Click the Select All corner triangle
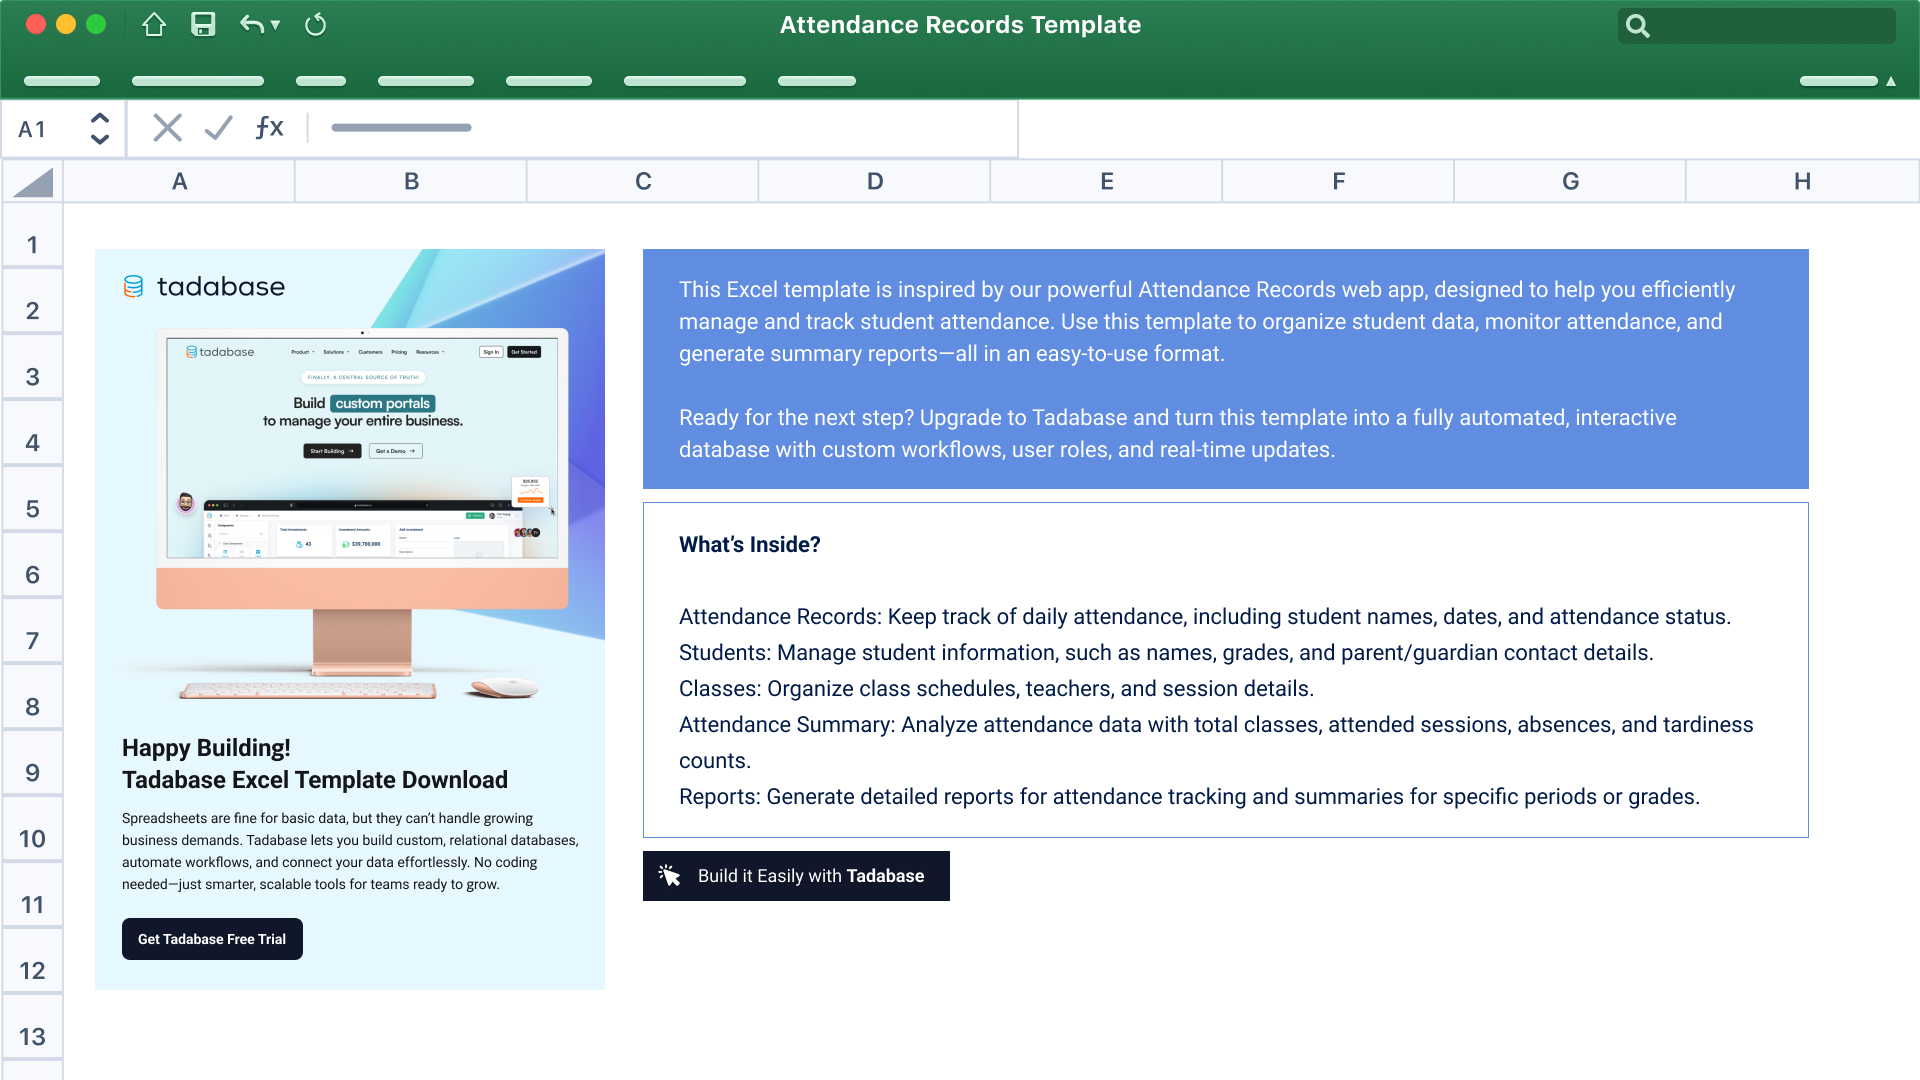Screen dimensions: 1920x1080 [33, 182]
